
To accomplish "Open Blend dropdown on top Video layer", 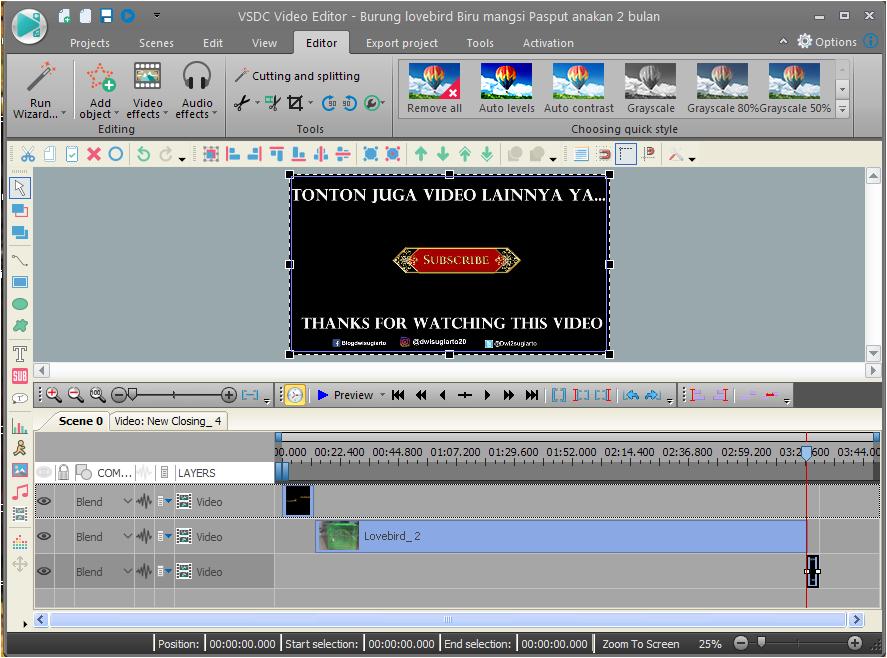I will 127,501.
